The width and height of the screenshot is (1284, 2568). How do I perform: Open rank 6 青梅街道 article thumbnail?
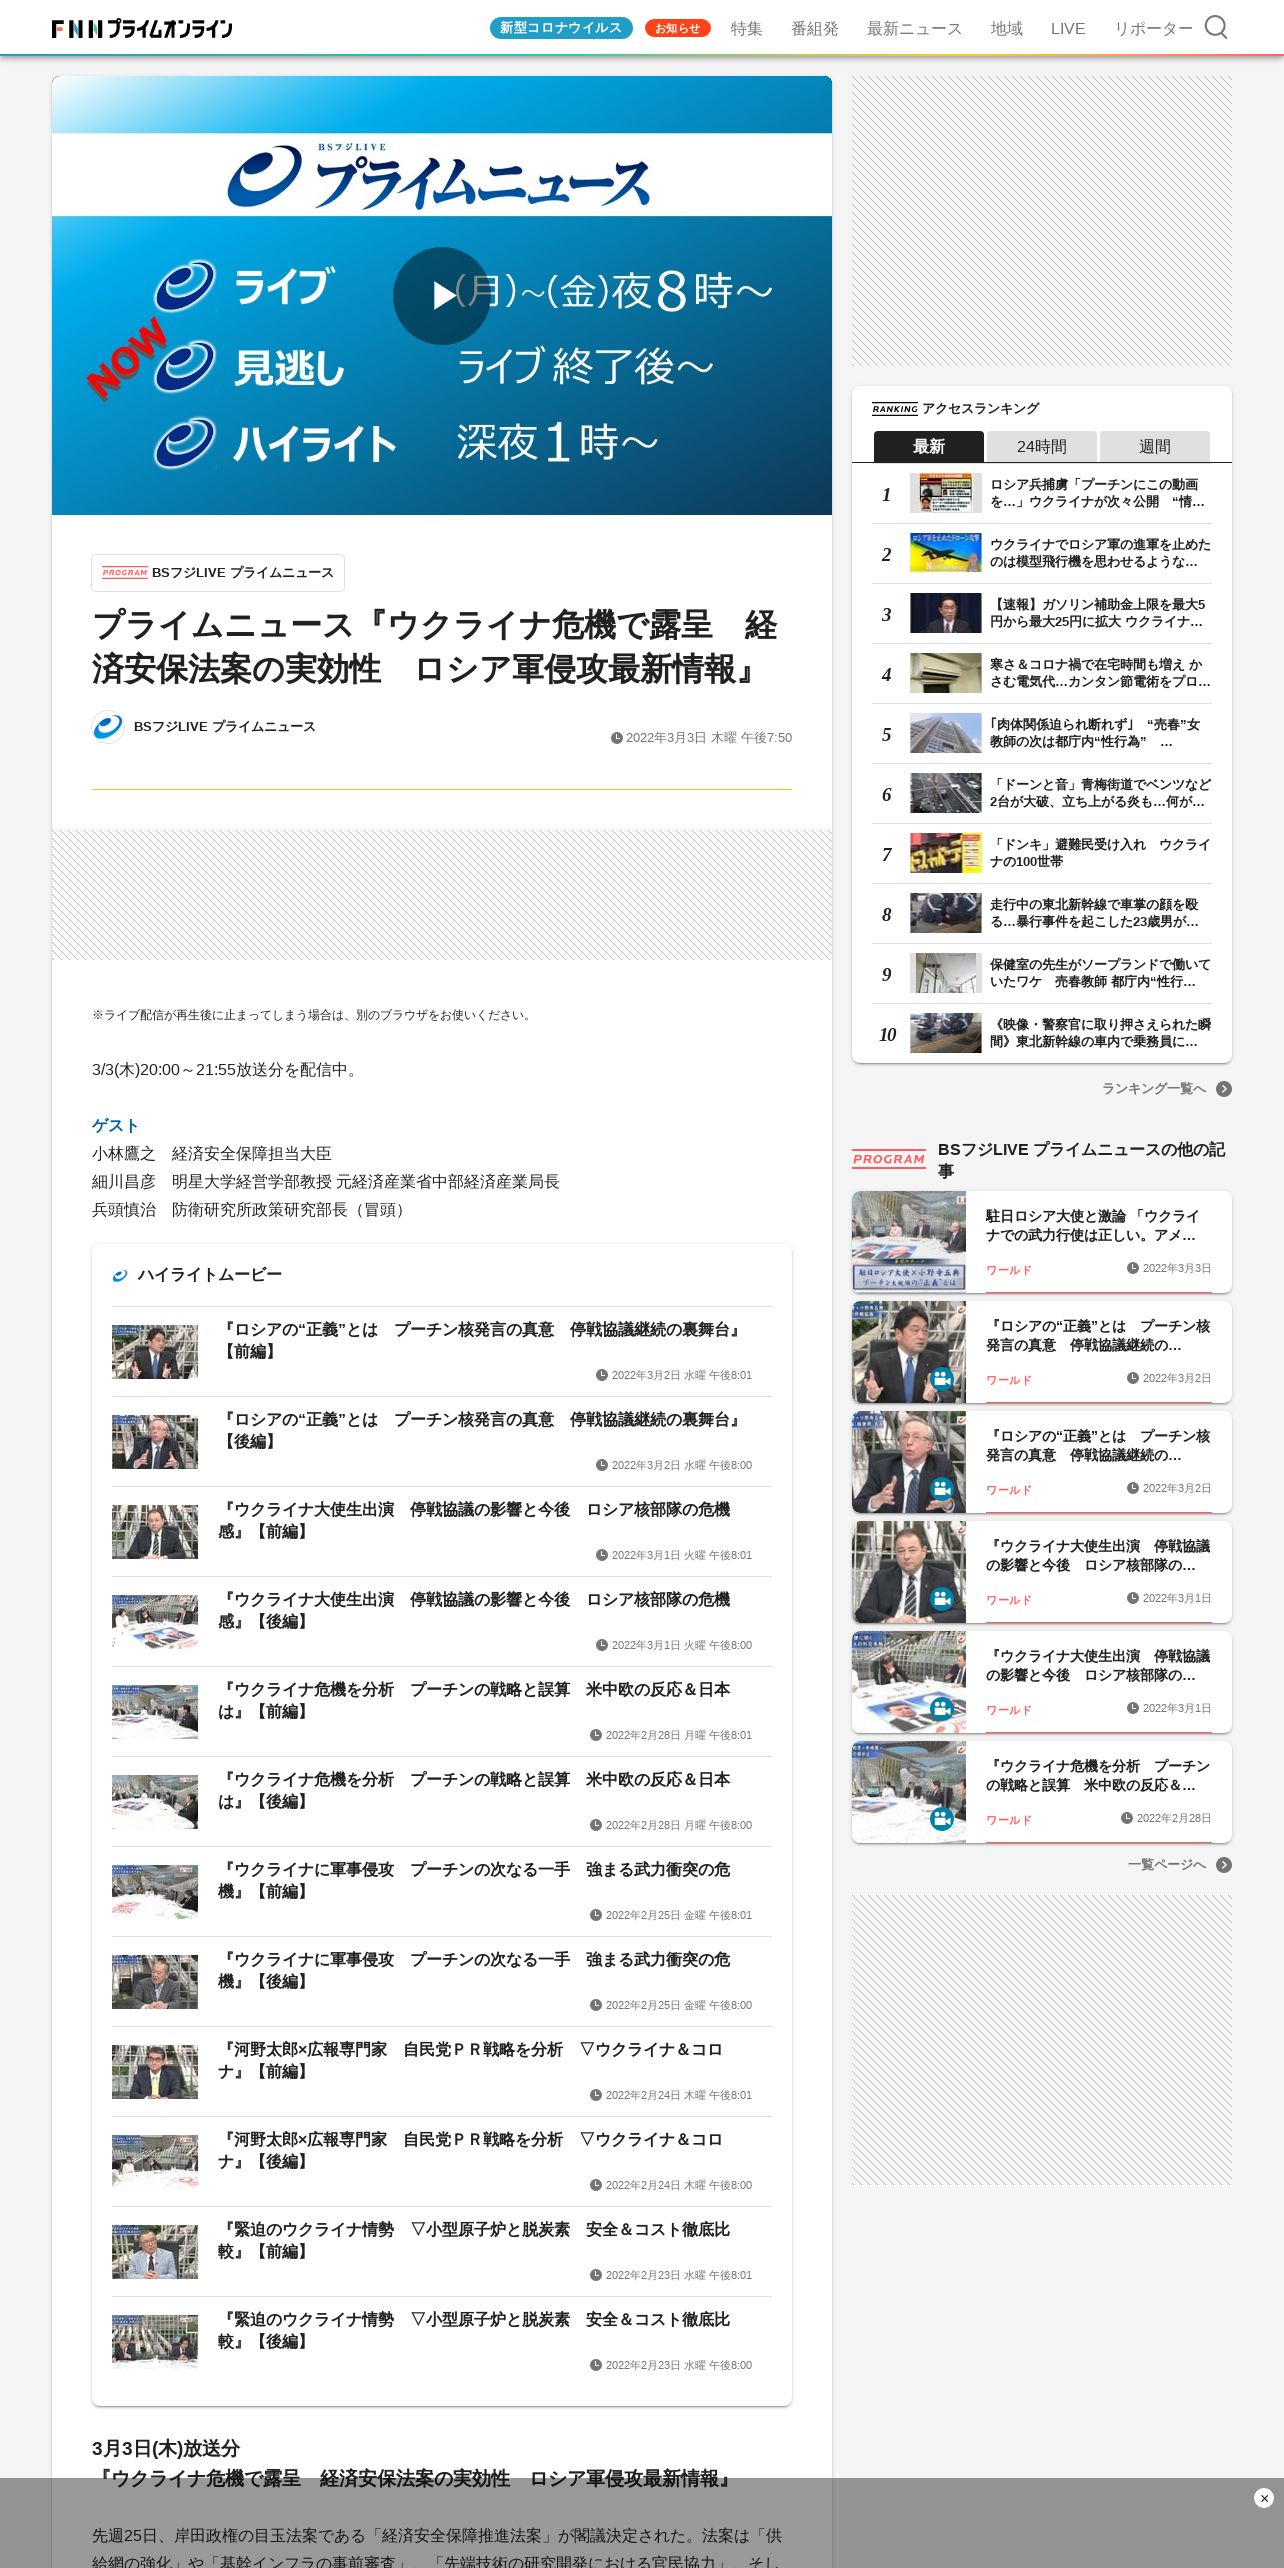(945, 793)
